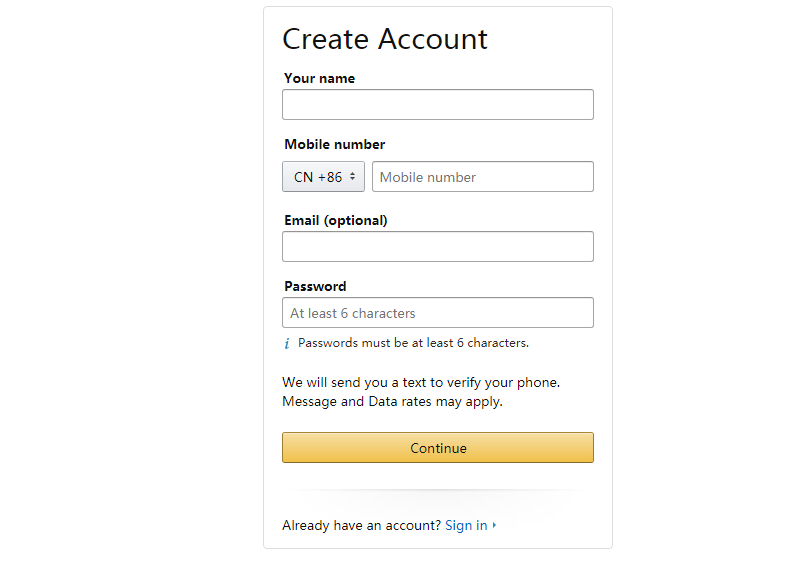The height and width of the screenshot is (571, 805).
Task: Follow the Sign in link
Action: [466, 526]
